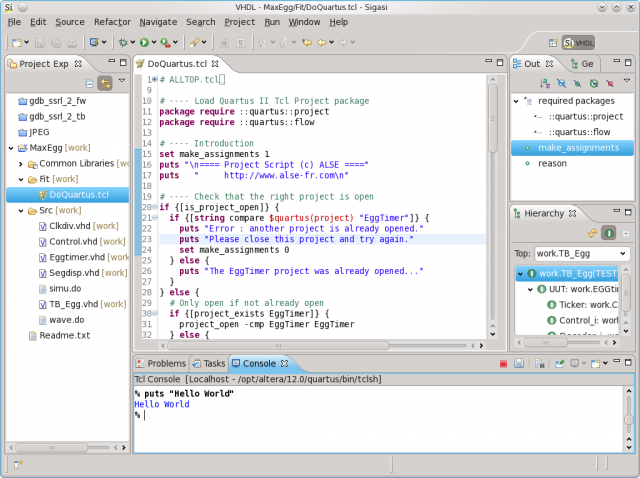Select reason in Outline

(x=552, y=163)
